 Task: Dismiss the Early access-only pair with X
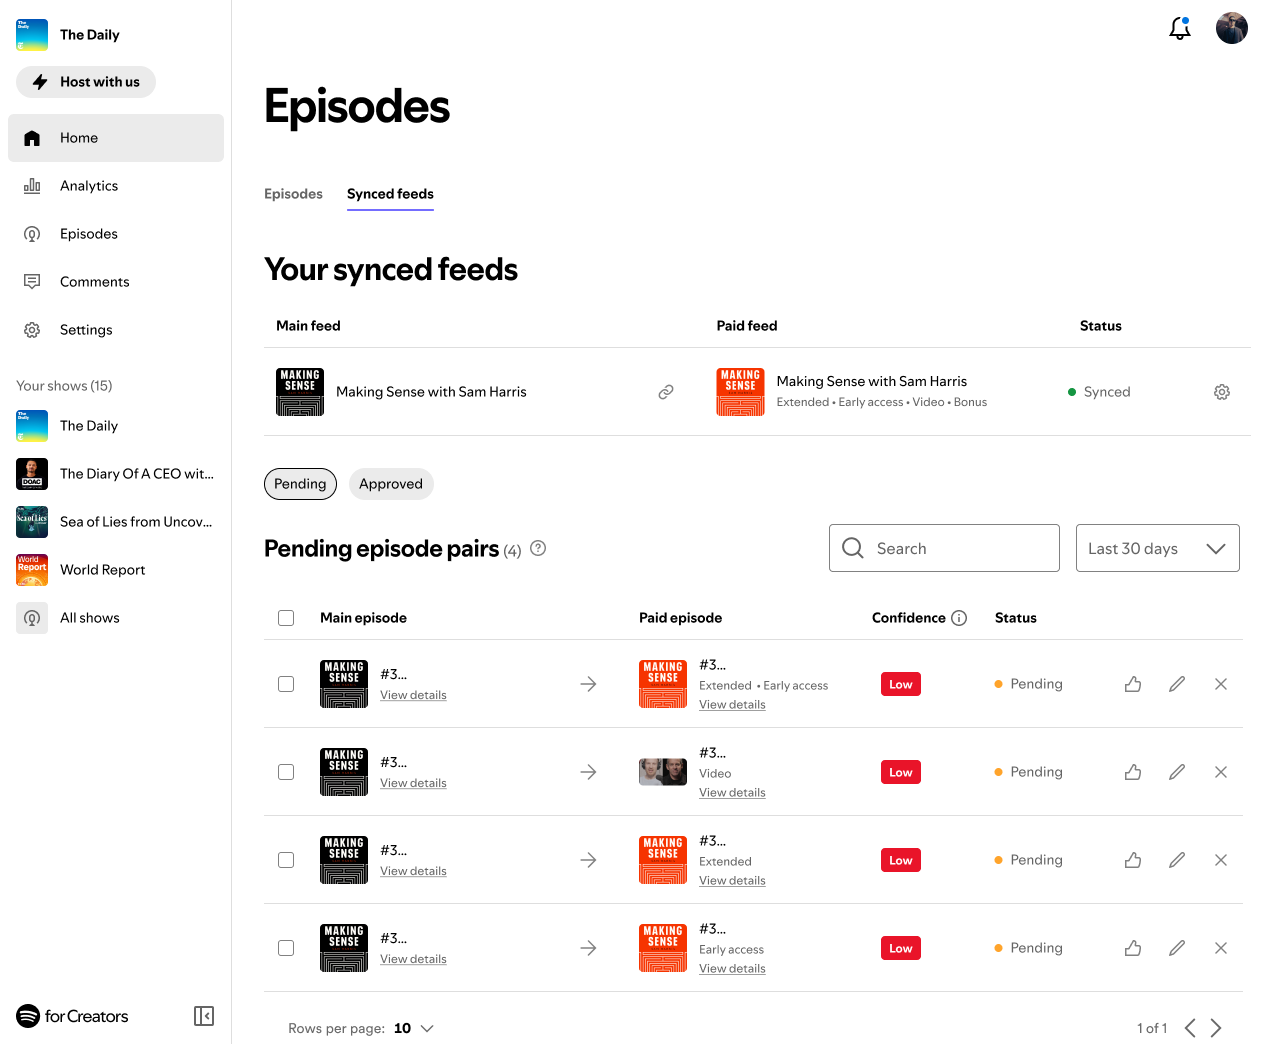(1221, 948)
